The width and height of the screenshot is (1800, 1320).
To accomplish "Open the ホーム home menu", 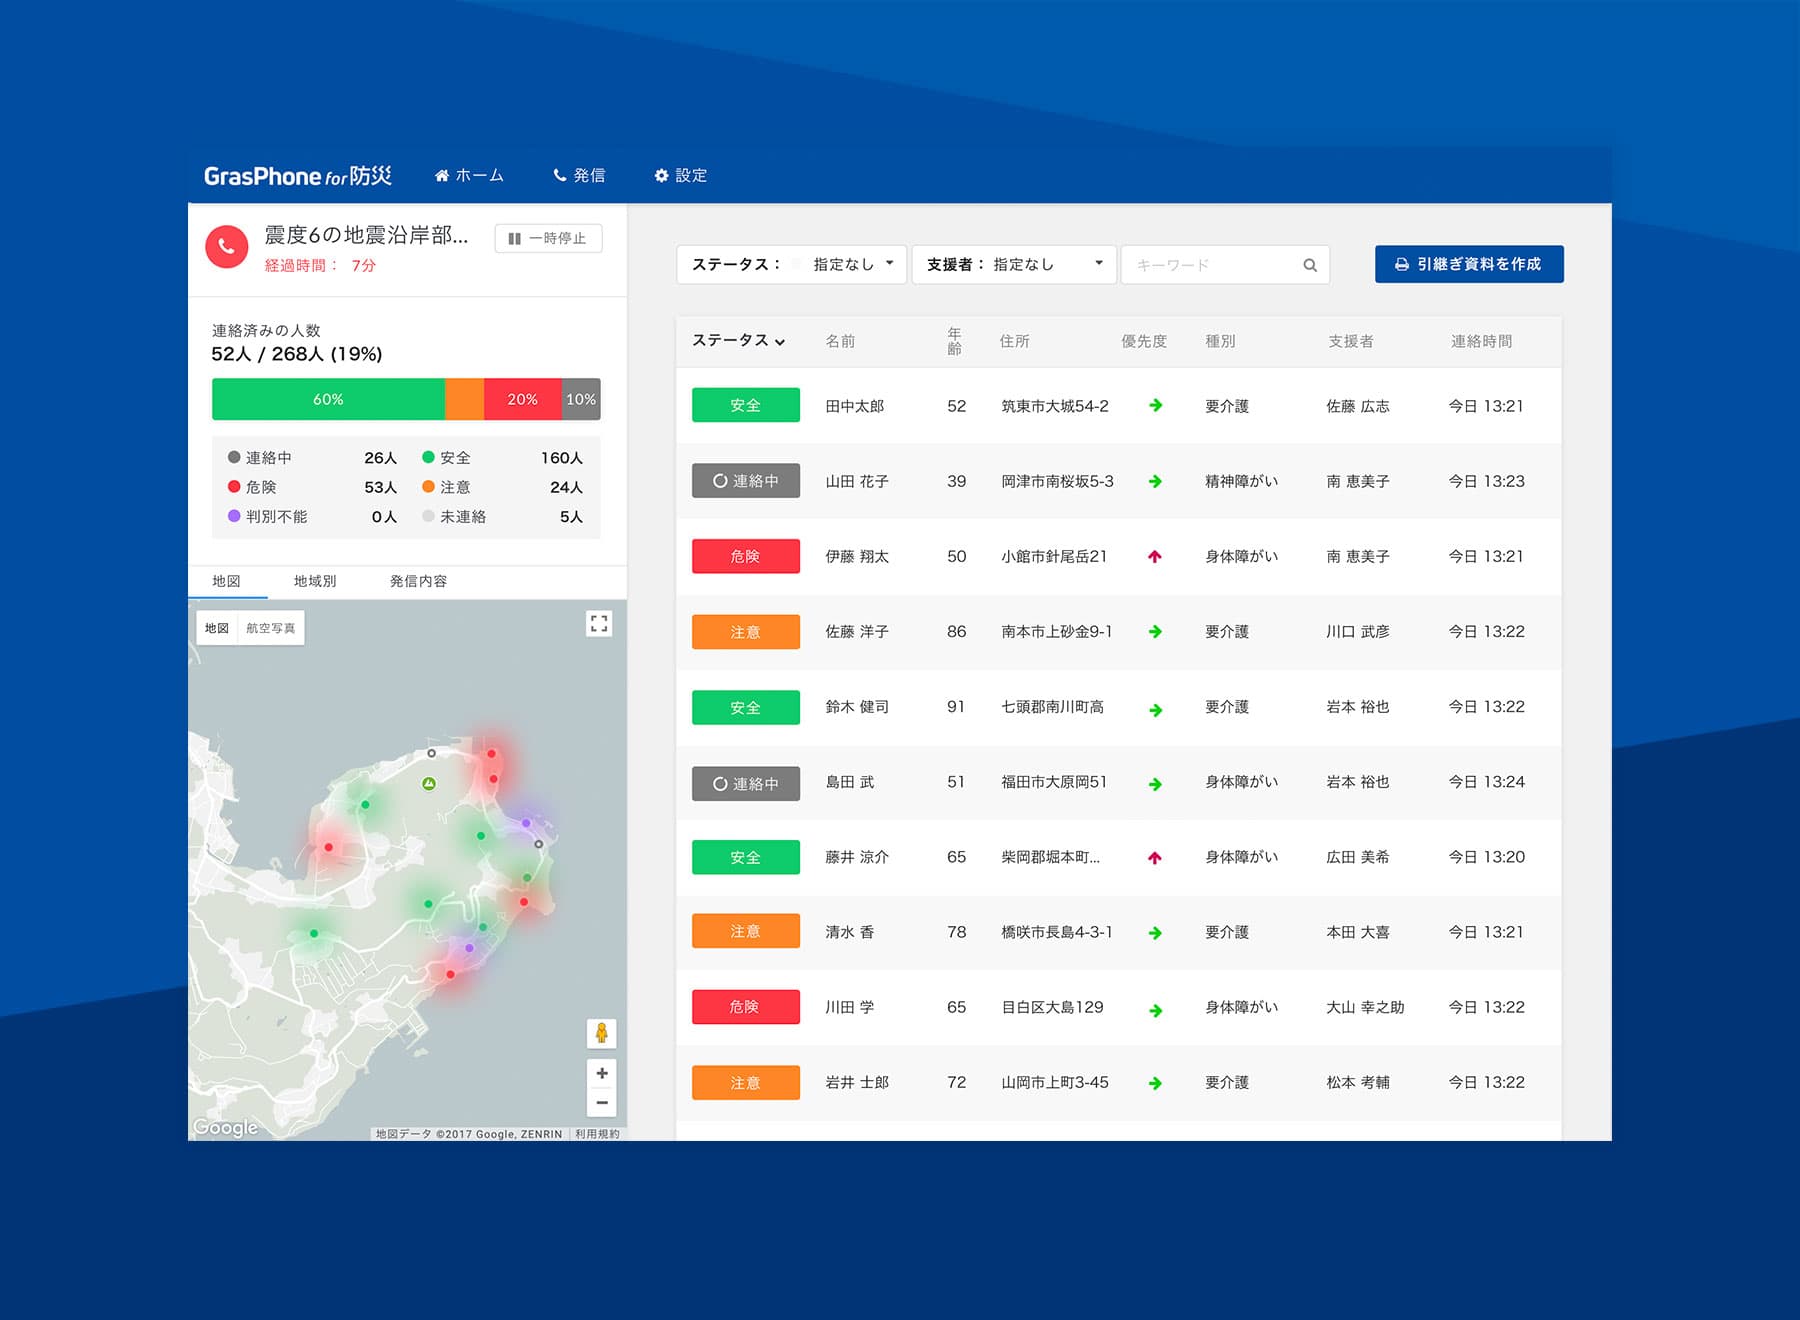I will coord(469,175).
